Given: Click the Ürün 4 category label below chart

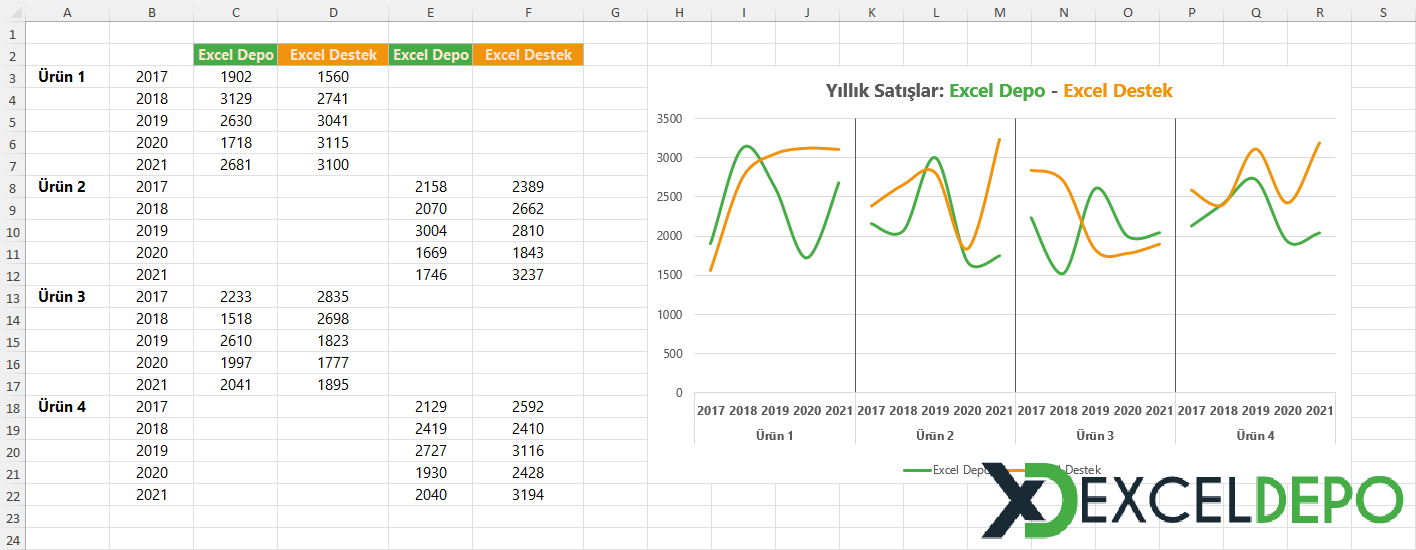Looking at the screenshot, I should tap(1255, 436).
